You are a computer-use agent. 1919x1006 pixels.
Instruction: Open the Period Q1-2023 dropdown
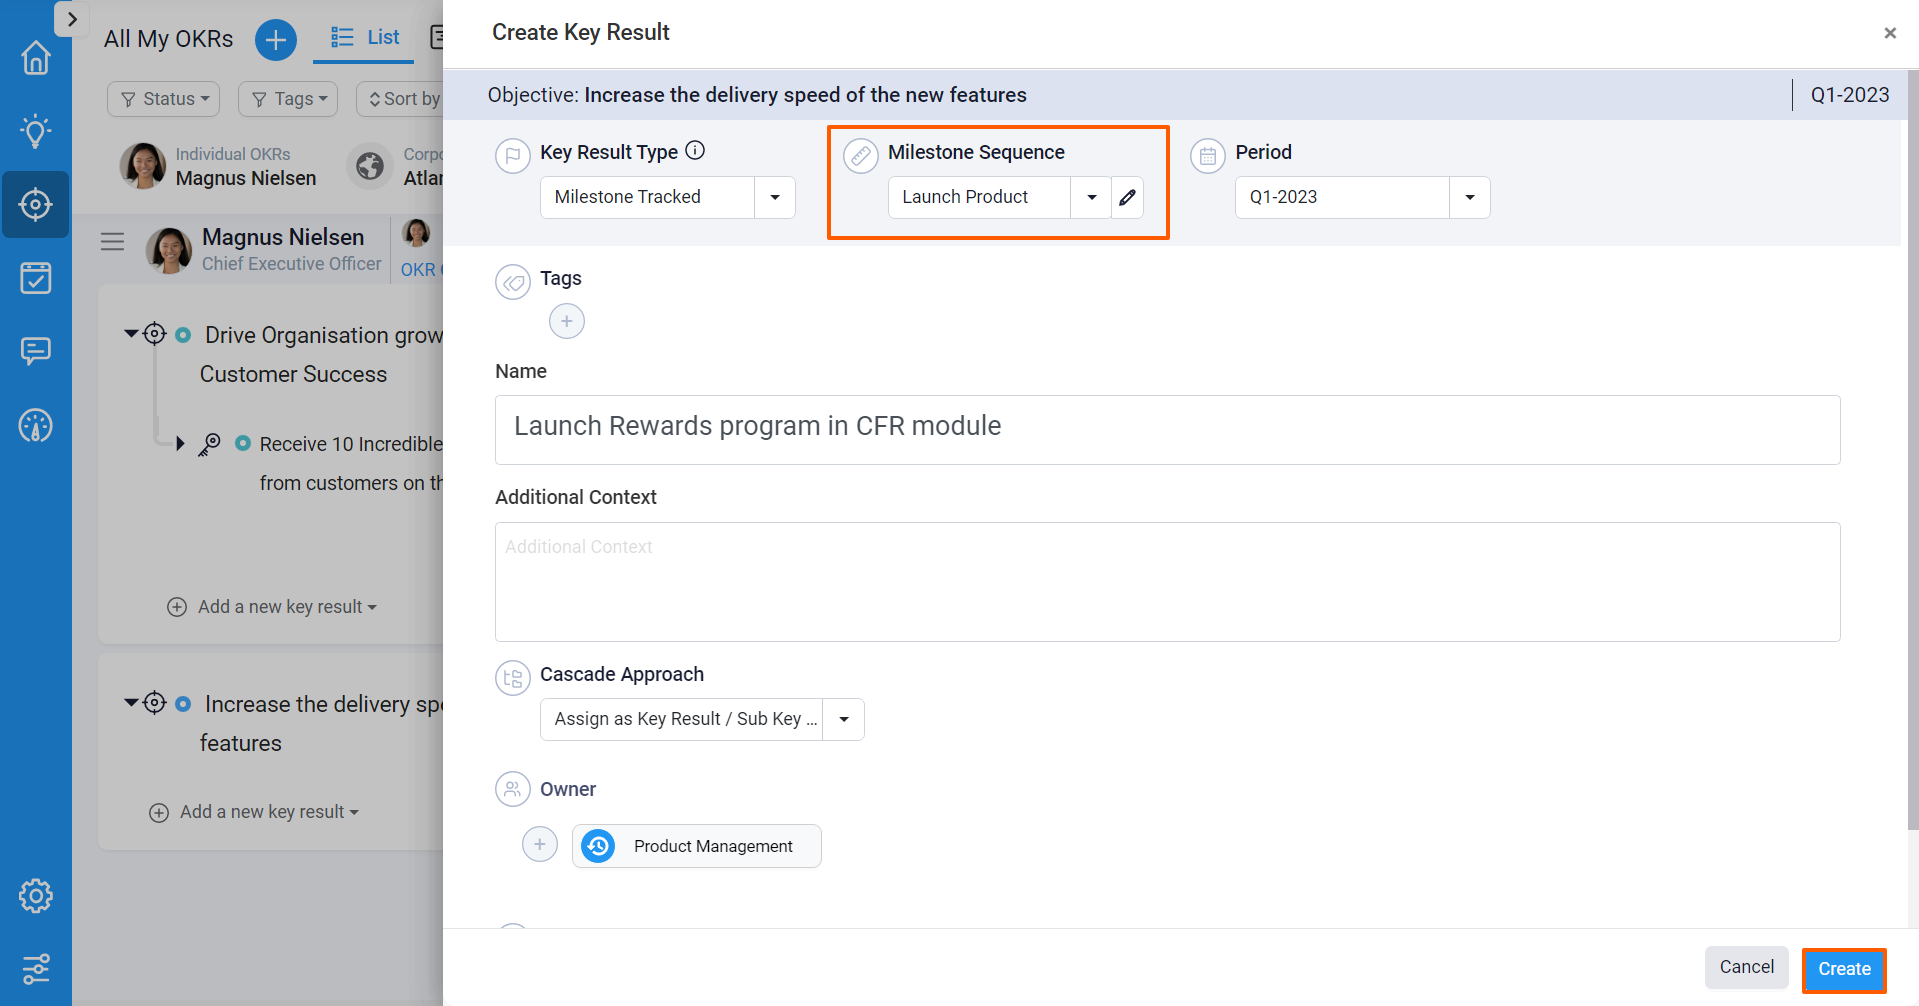tap(1469, 197)
